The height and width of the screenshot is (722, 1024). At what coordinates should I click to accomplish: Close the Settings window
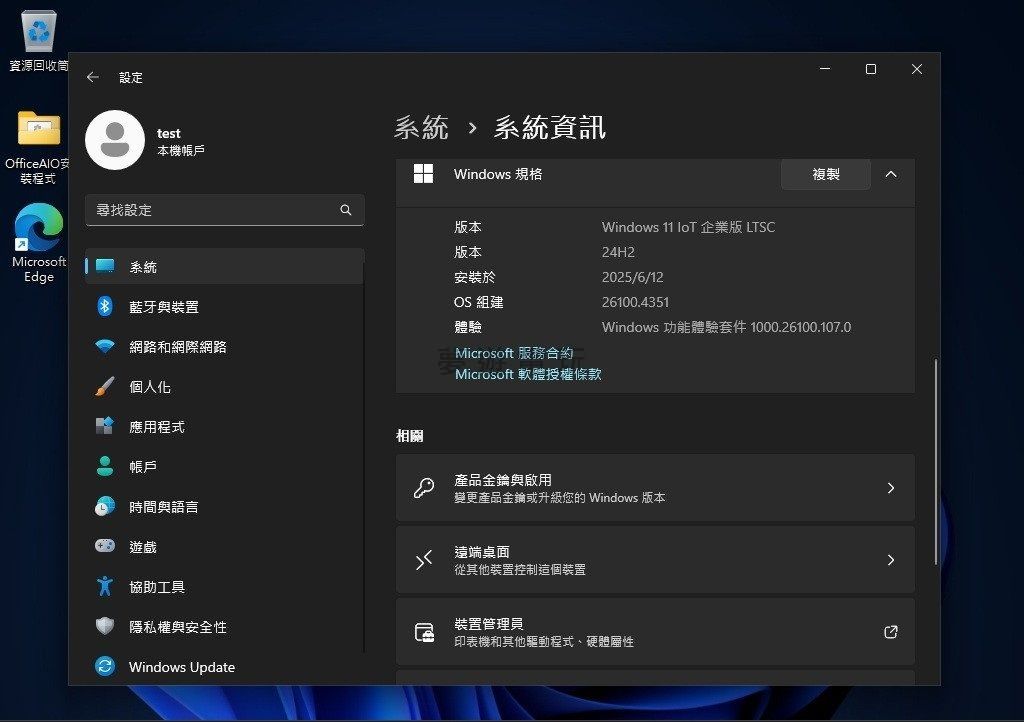click(916, 69)
